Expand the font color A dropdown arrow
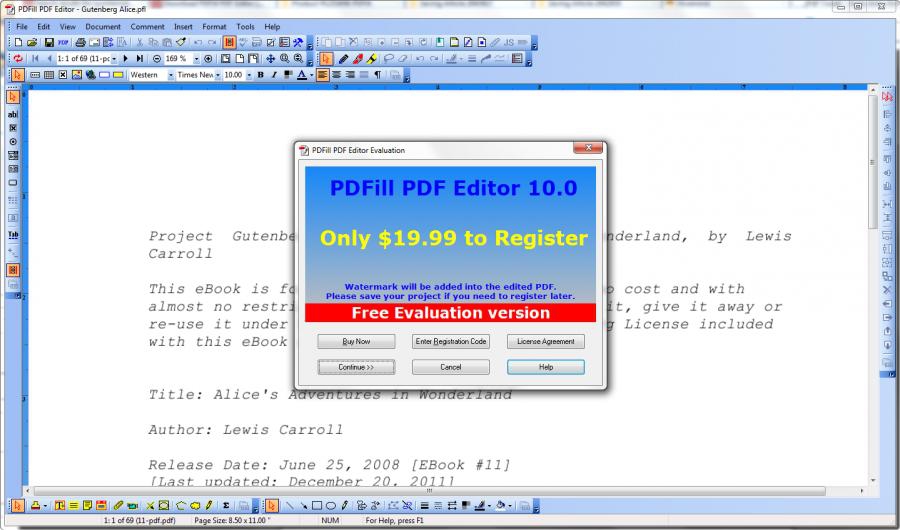Screen dimensions: 900x530 [x=311, y=75]
